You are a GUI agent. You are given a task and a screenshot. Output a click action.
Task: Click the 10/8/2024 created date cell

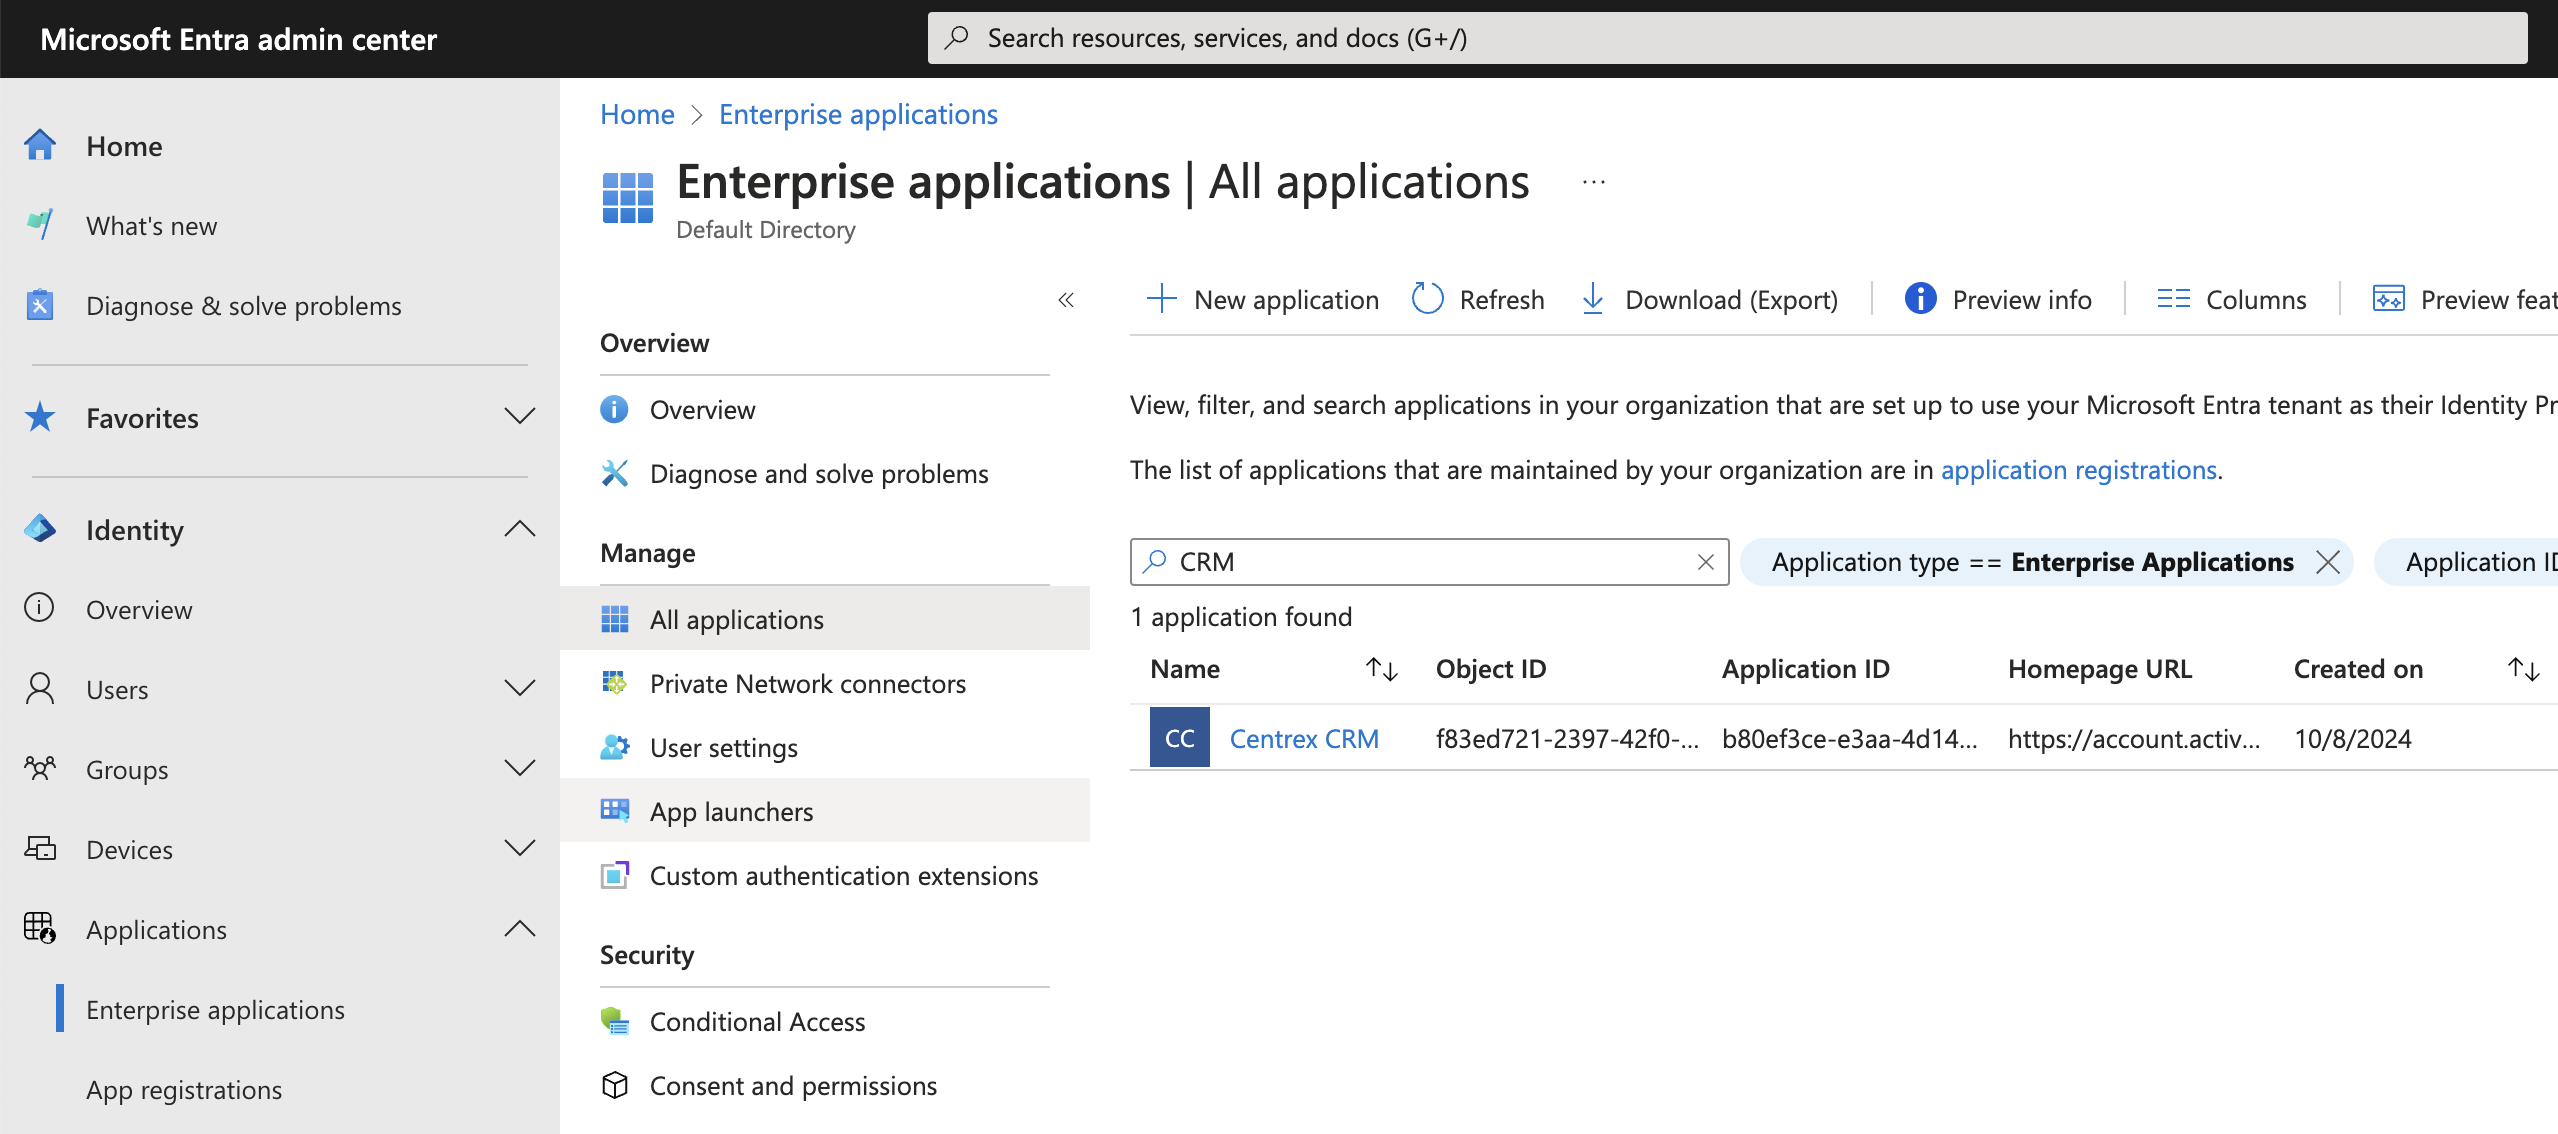coord(2353,738)
